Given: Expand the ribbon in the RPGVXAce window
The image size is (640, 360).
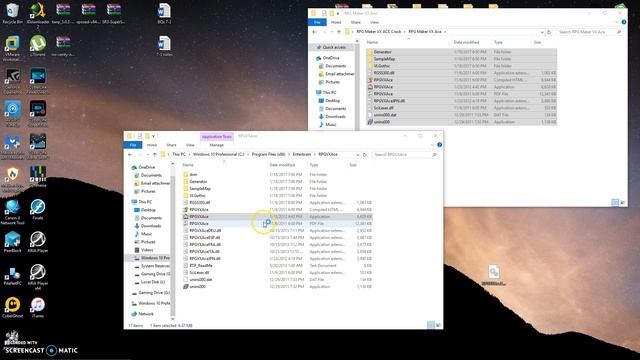Looking at the screenshot, I should click(432, 145).
